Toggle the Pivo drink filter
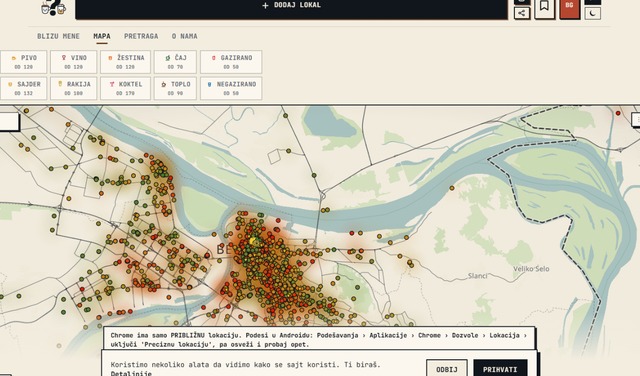 [x=24, y=62]
